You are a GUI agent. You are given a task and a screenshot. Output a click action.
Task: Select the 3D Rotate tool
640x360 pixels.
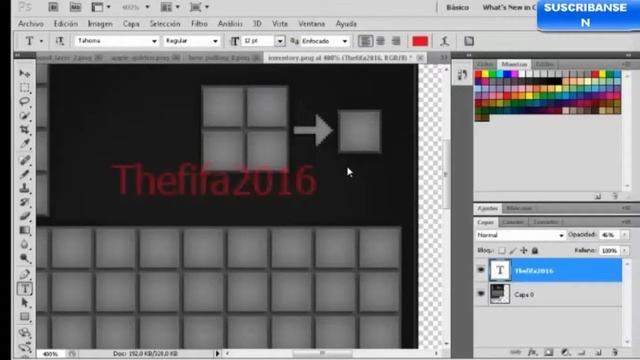pos(25,333)
